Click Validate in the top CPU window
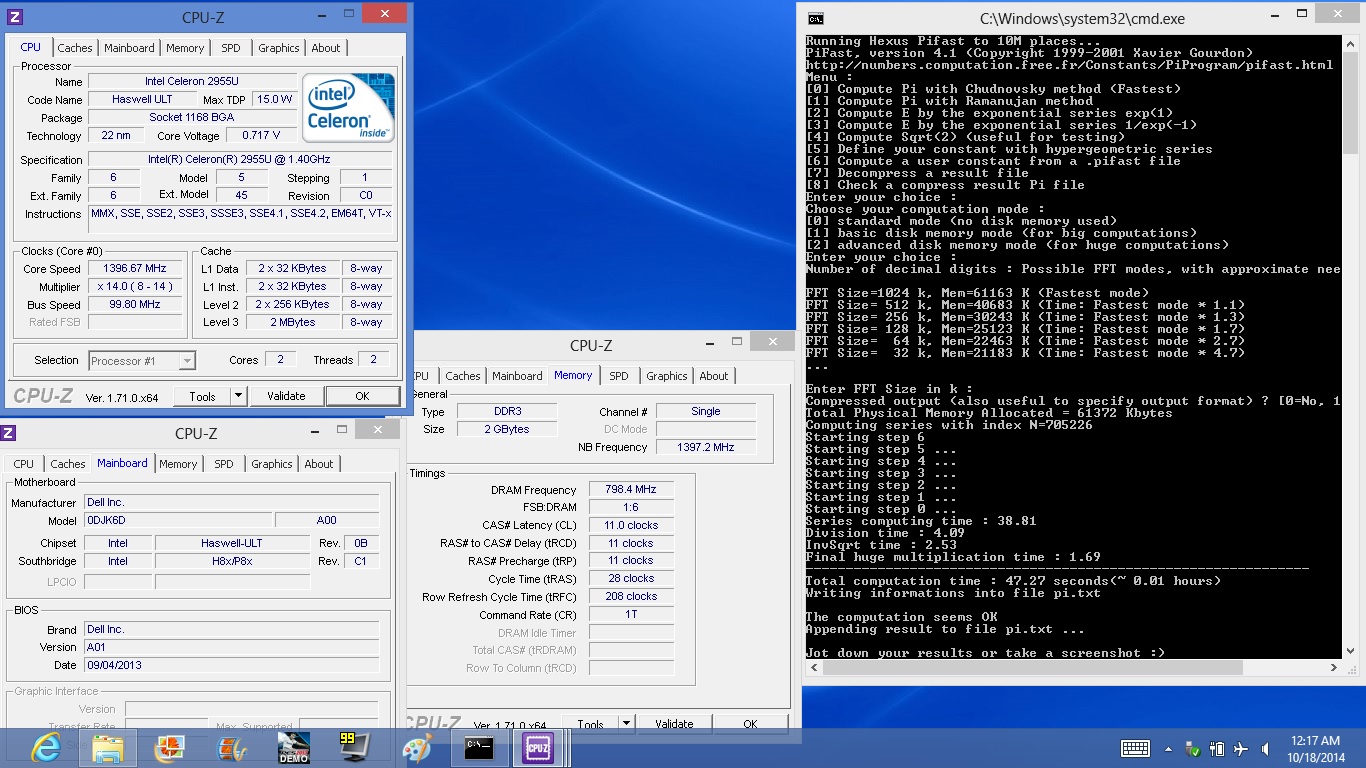This screenshot has height=768, width=1366. [x=286, y=396]
